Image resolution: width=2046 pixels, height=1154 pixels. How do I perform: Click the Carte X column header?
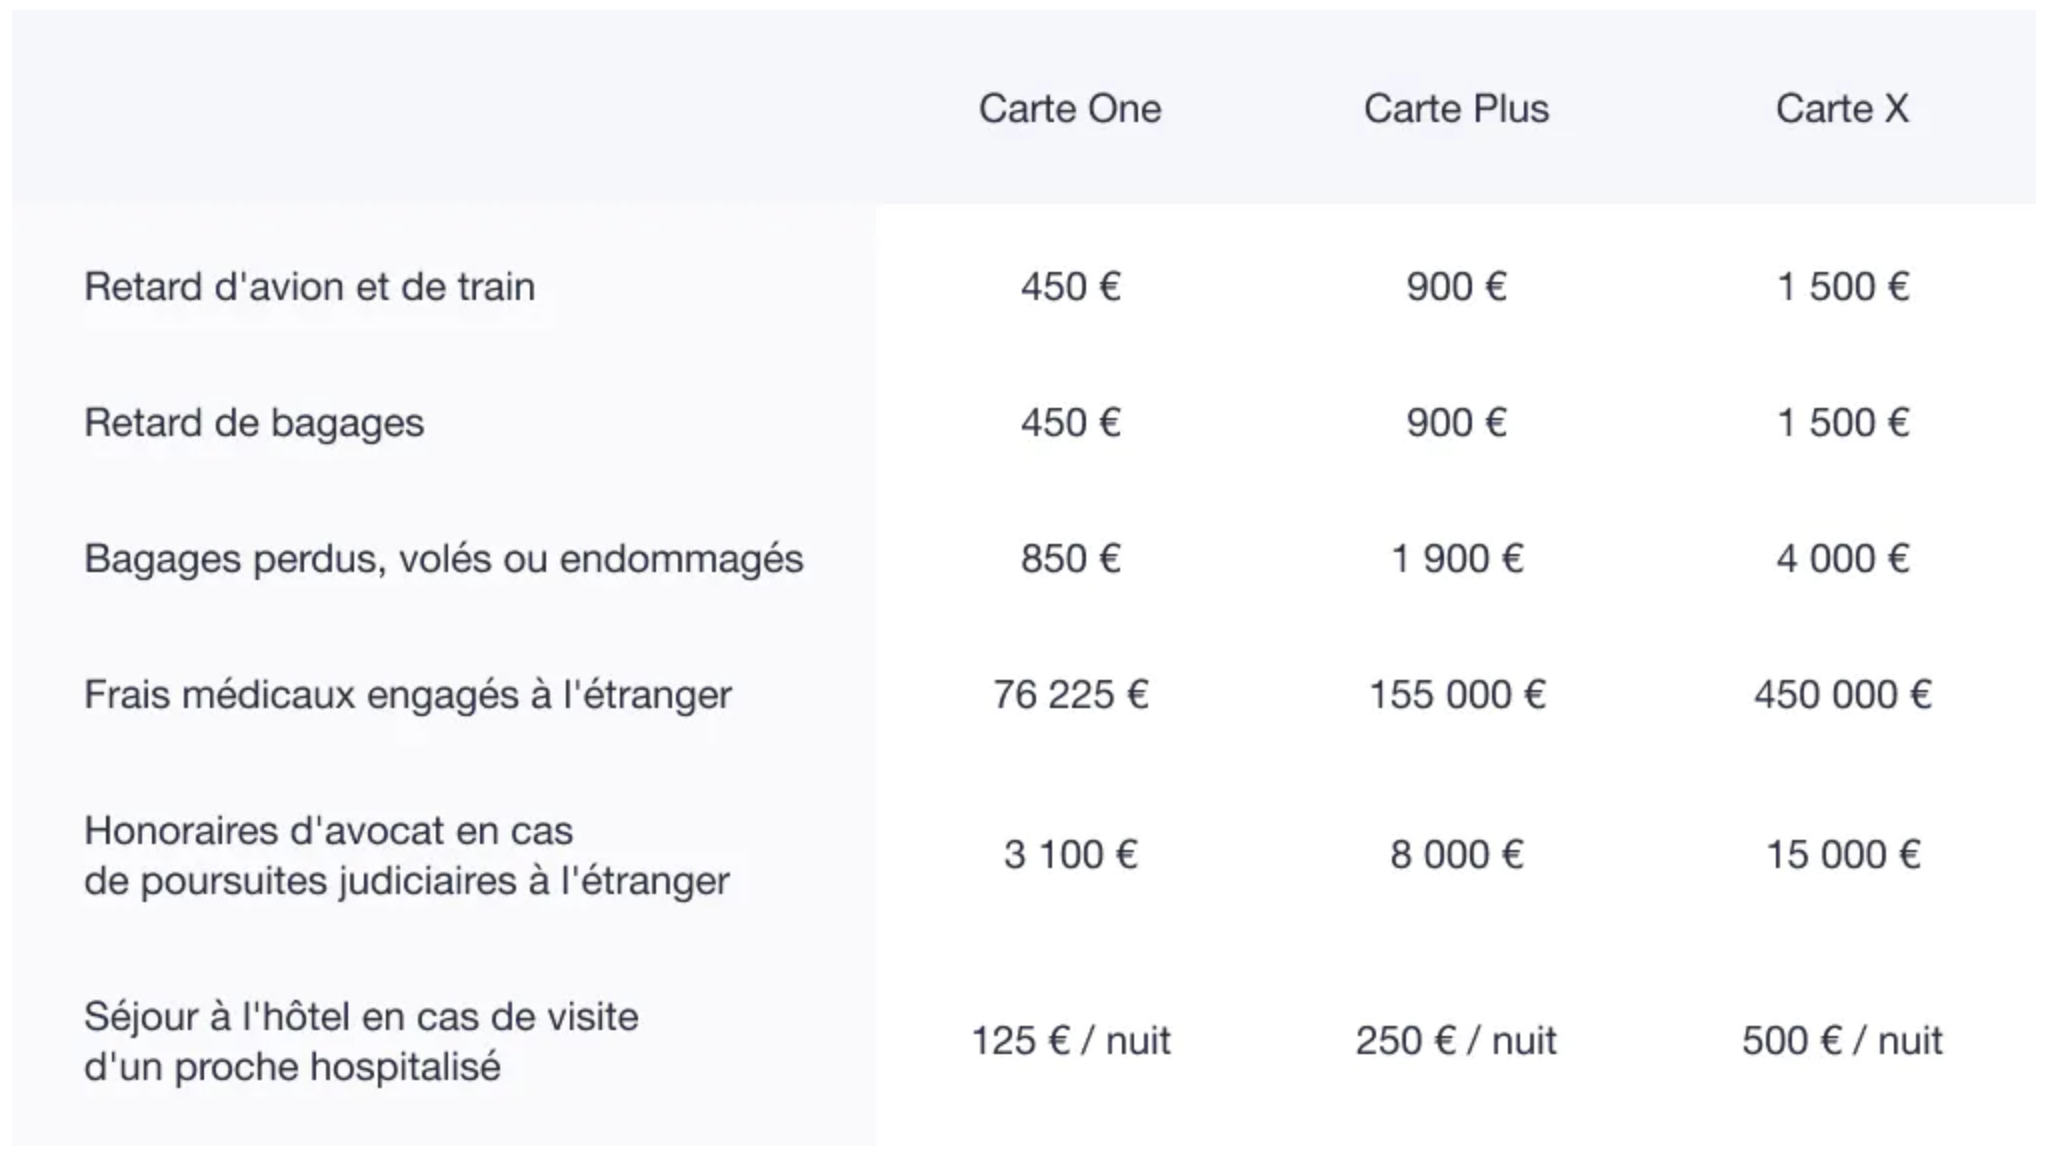pos(1841,108)
